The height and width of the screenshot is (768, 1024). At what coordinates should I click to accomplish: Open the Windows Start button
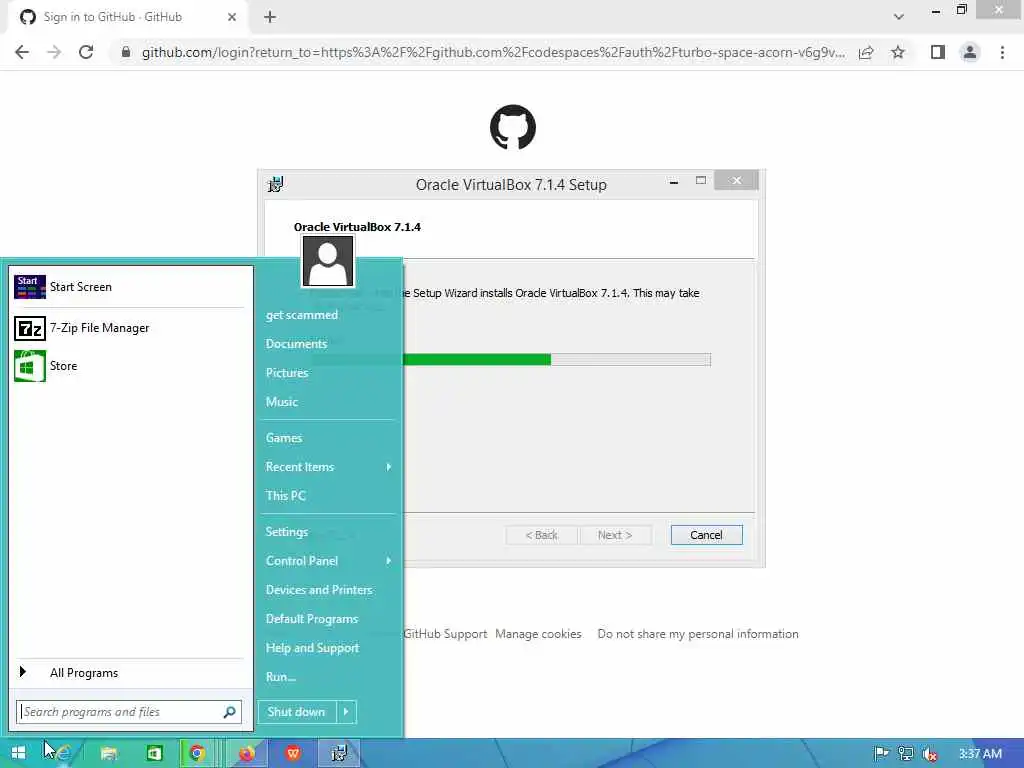tap(18, 753)
